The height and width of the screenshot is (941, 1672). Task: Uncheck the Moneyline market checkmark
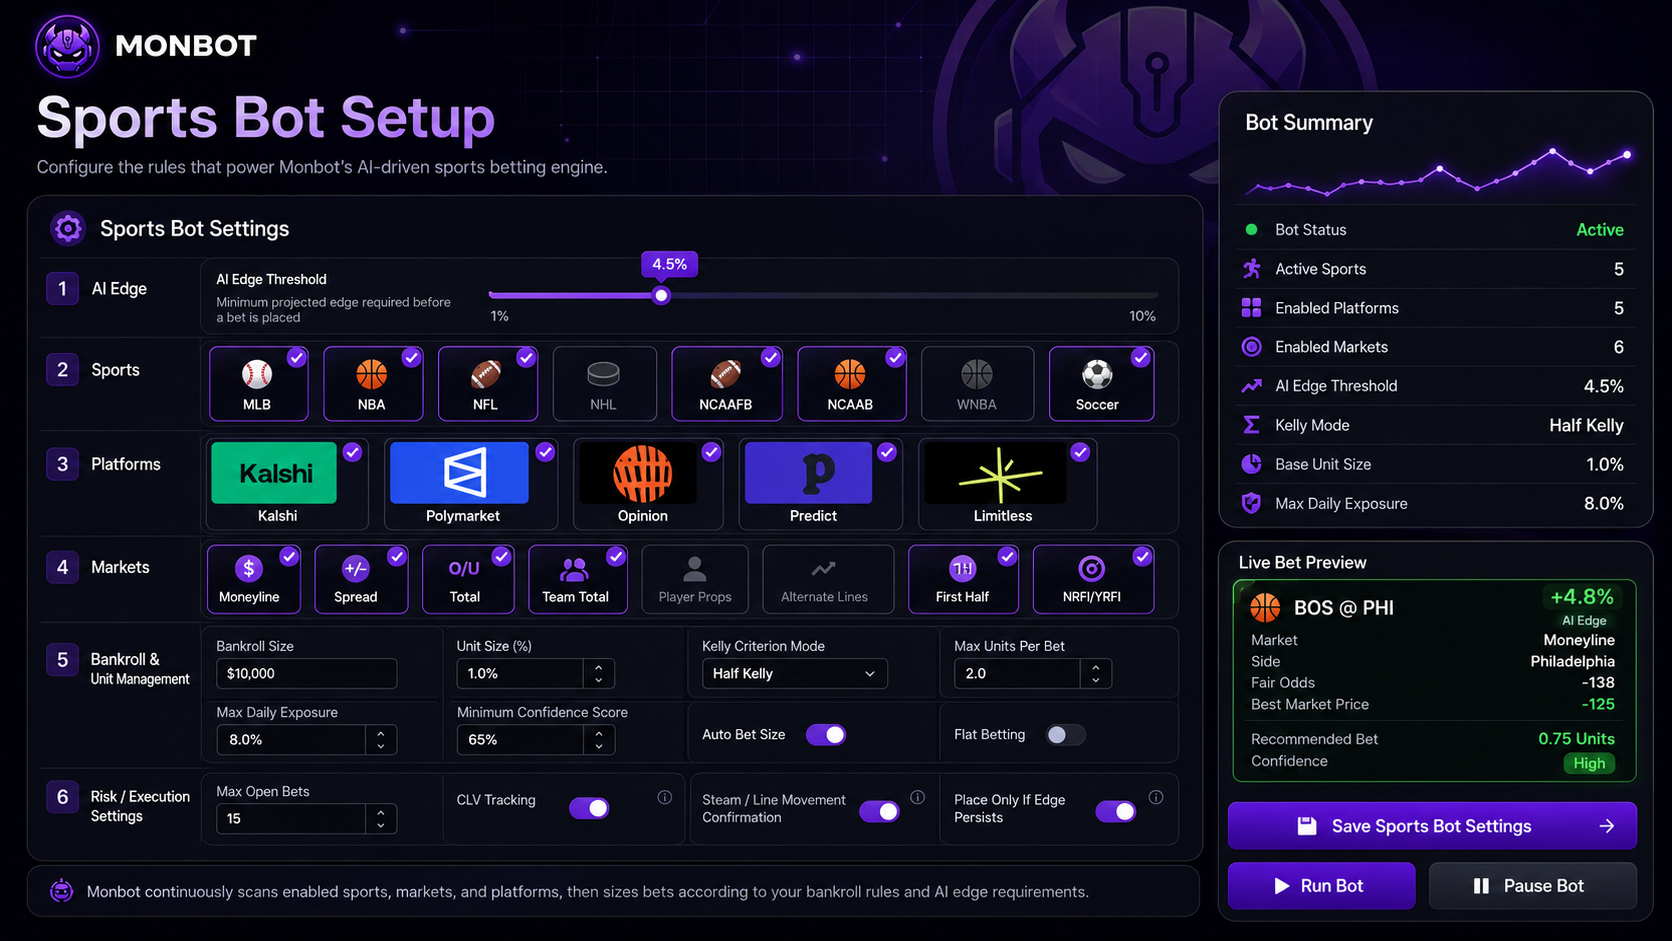click(289, 557)
